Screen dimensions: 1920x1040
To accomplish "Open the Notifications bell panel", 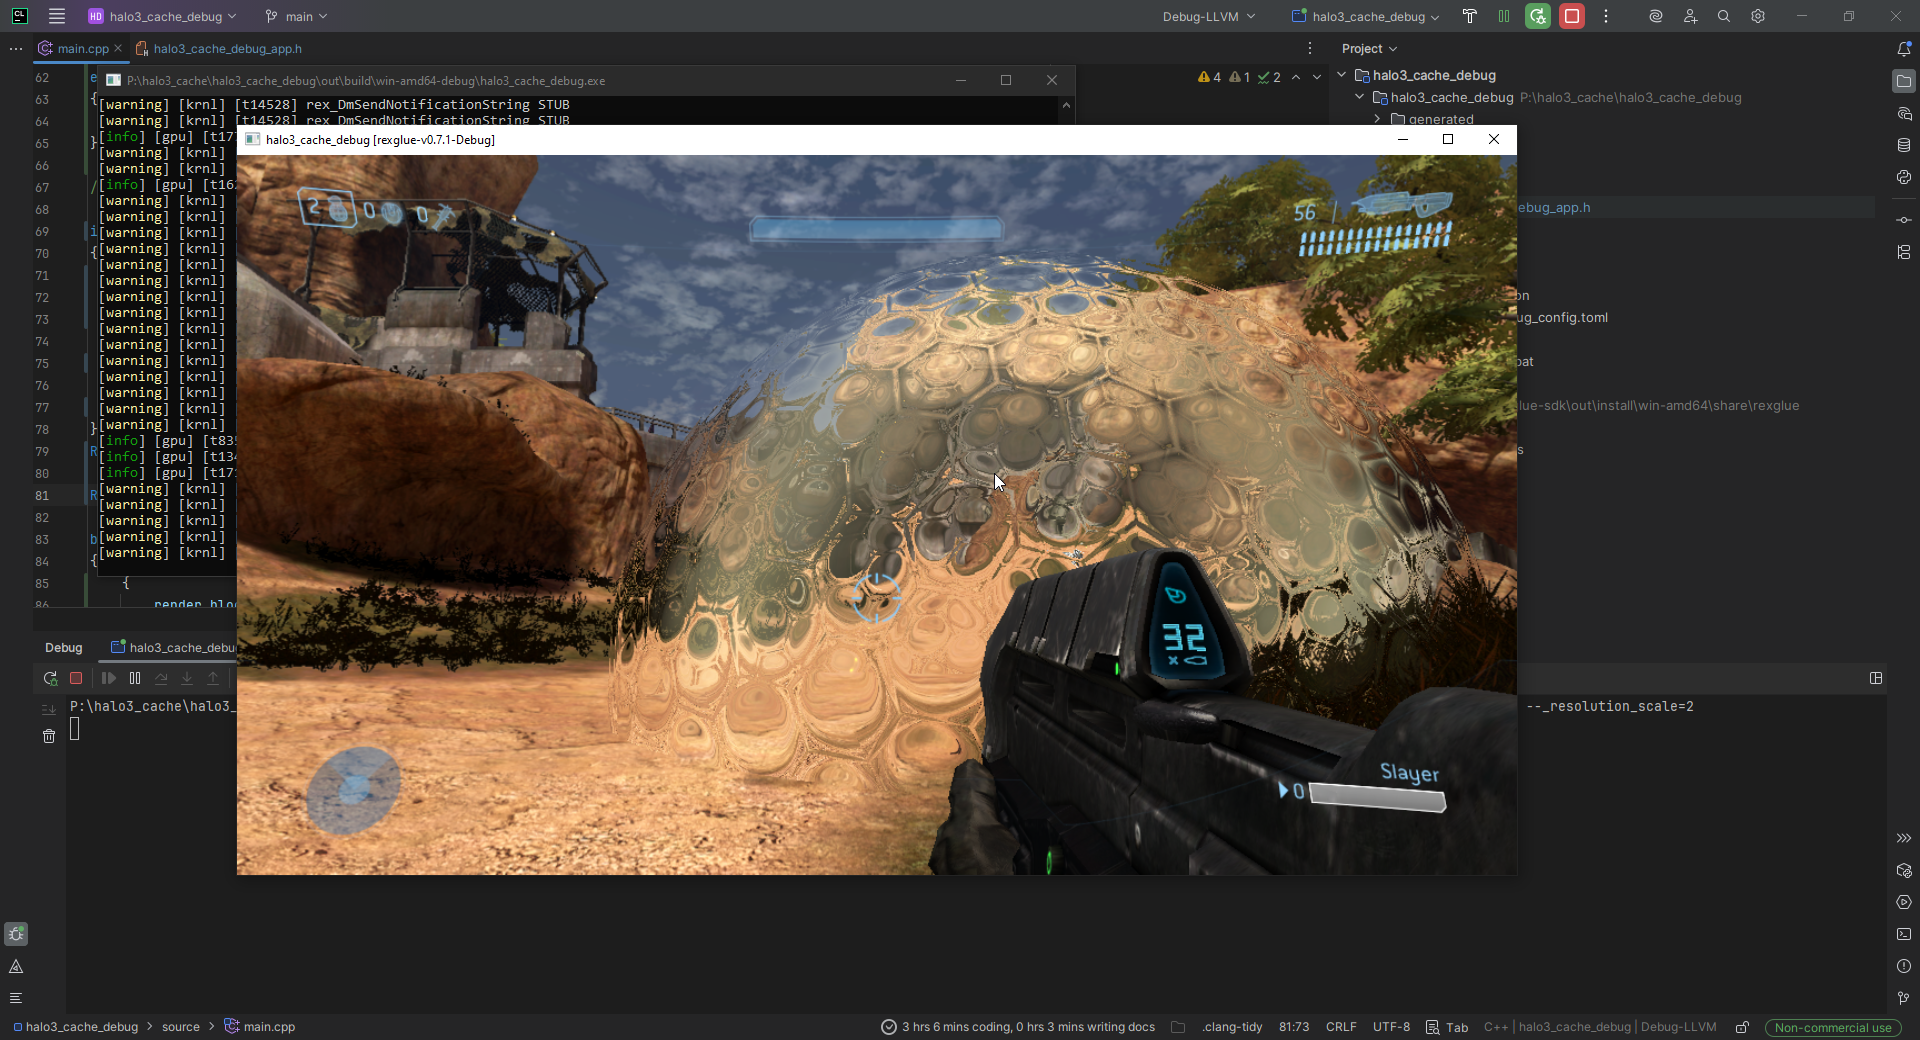I will coord(1904,48).
